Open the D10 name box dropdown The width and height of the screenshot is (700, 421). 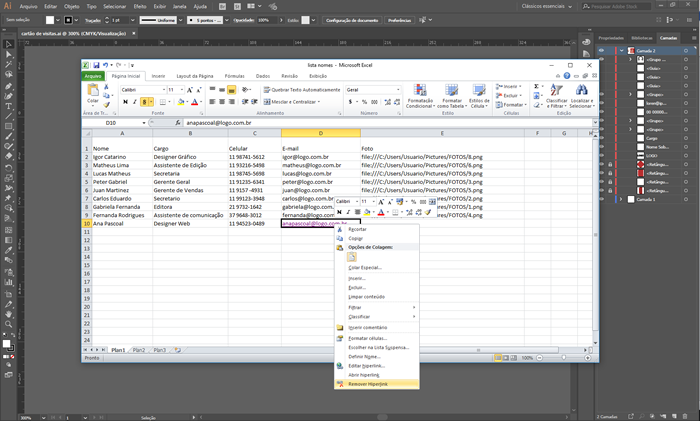[144, 123]
